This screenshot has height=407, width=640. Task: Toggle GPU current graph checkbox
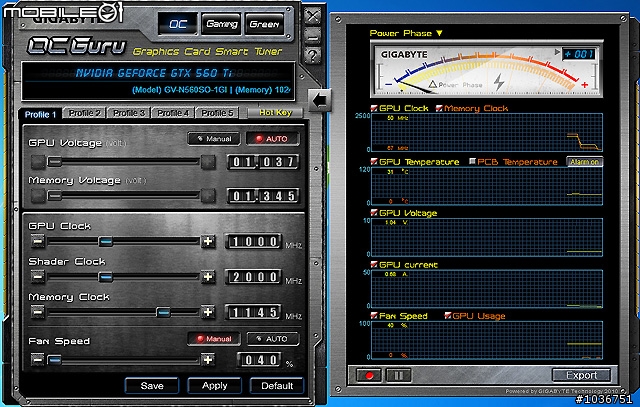pos(374,265)
